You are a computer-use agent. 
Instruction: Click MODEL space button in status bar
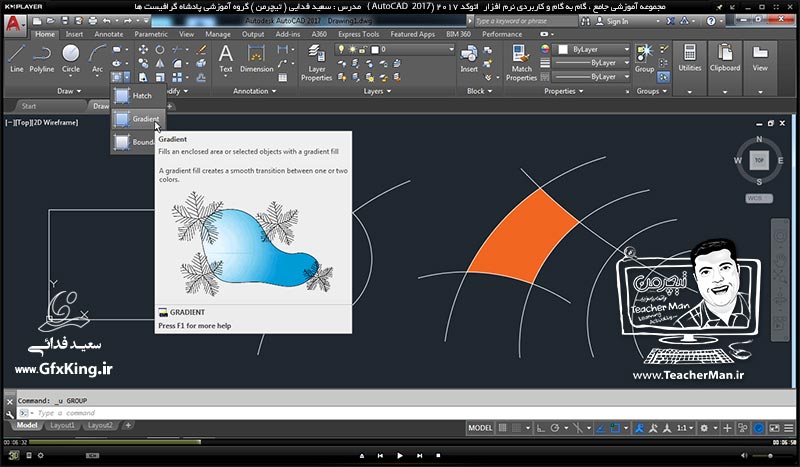pyautogui.click(x=480, y=428)
